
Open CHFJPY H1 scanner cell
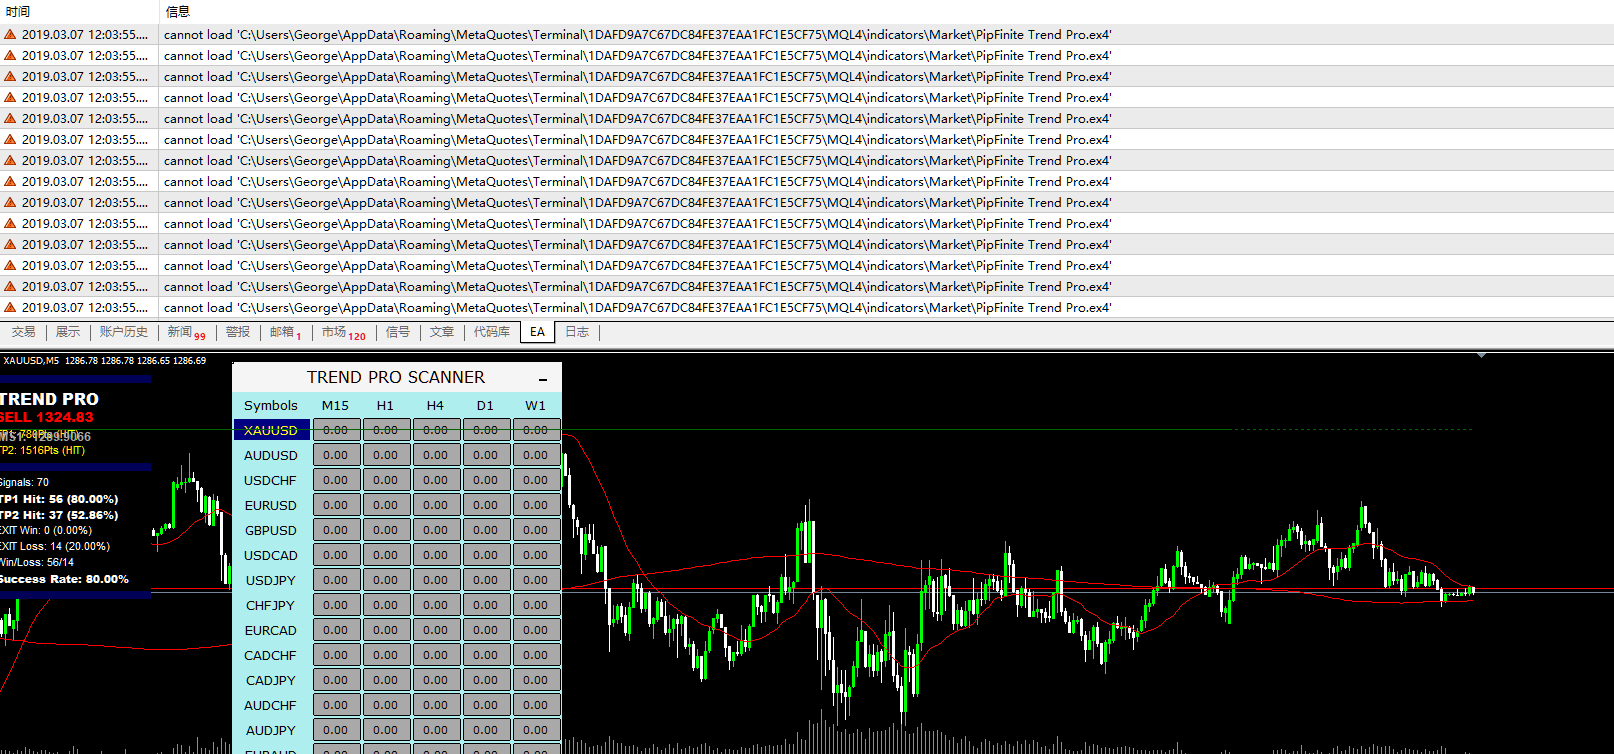(386, 605)
